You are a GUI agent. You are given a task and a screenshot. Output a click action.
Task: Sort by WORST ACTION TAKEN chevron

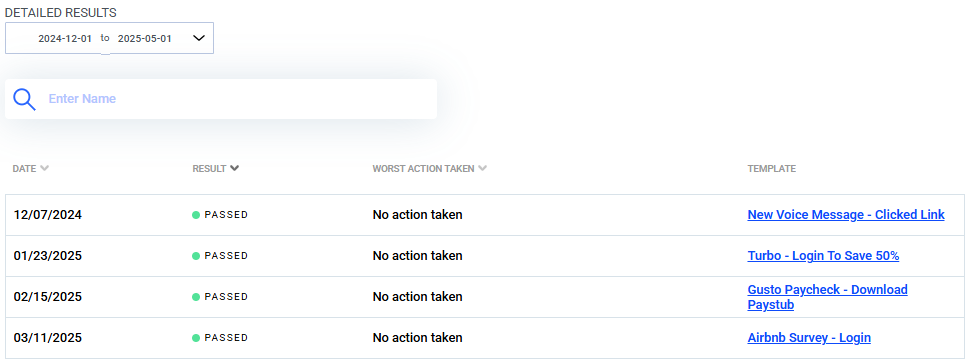(482, 169)
